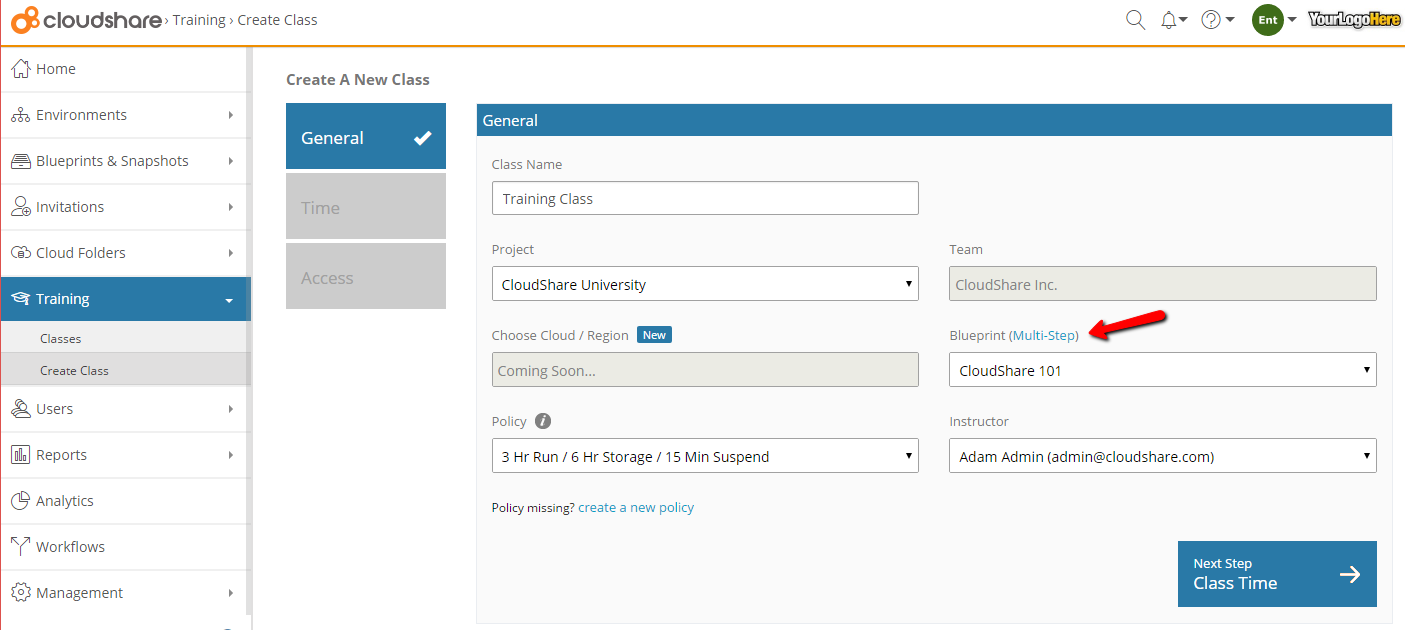Click the disabled Team field

tap(1163, 284)
